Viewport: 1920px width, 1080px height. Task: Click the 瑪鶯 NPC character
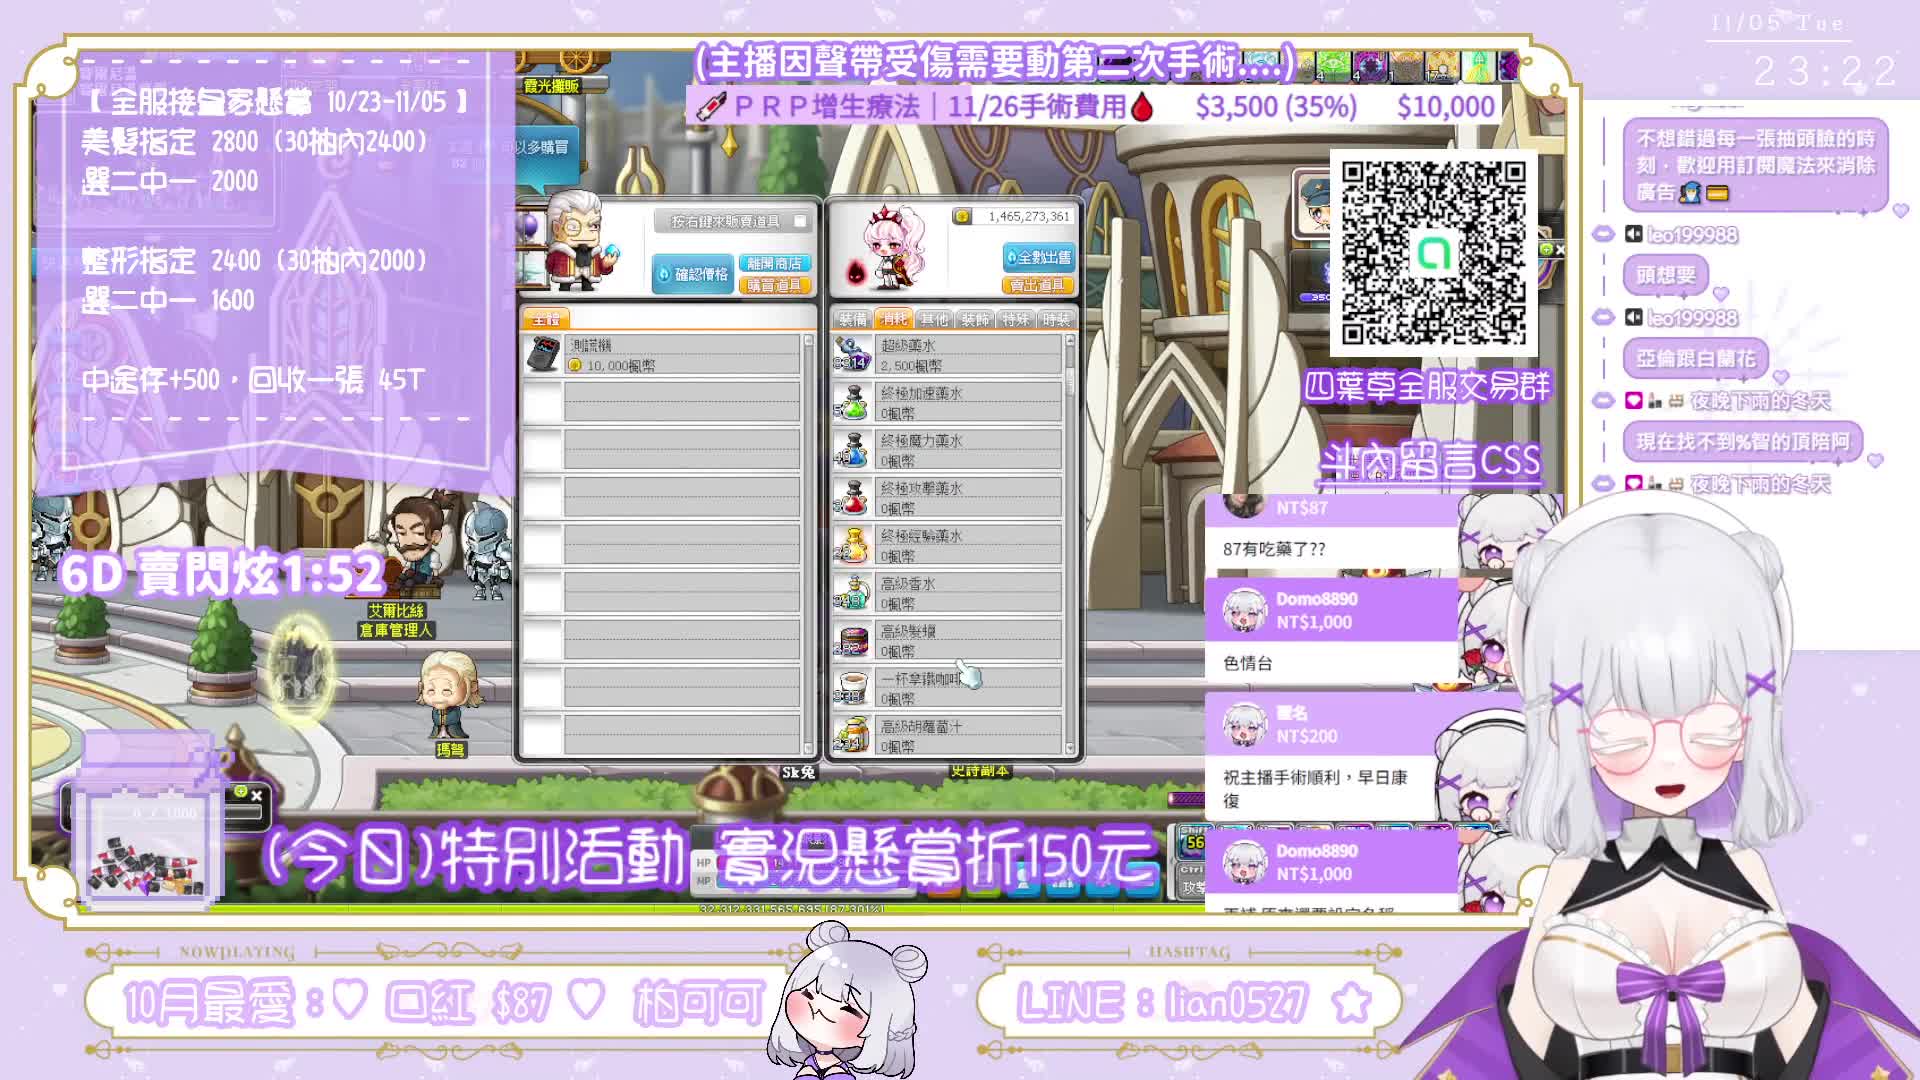449,694
